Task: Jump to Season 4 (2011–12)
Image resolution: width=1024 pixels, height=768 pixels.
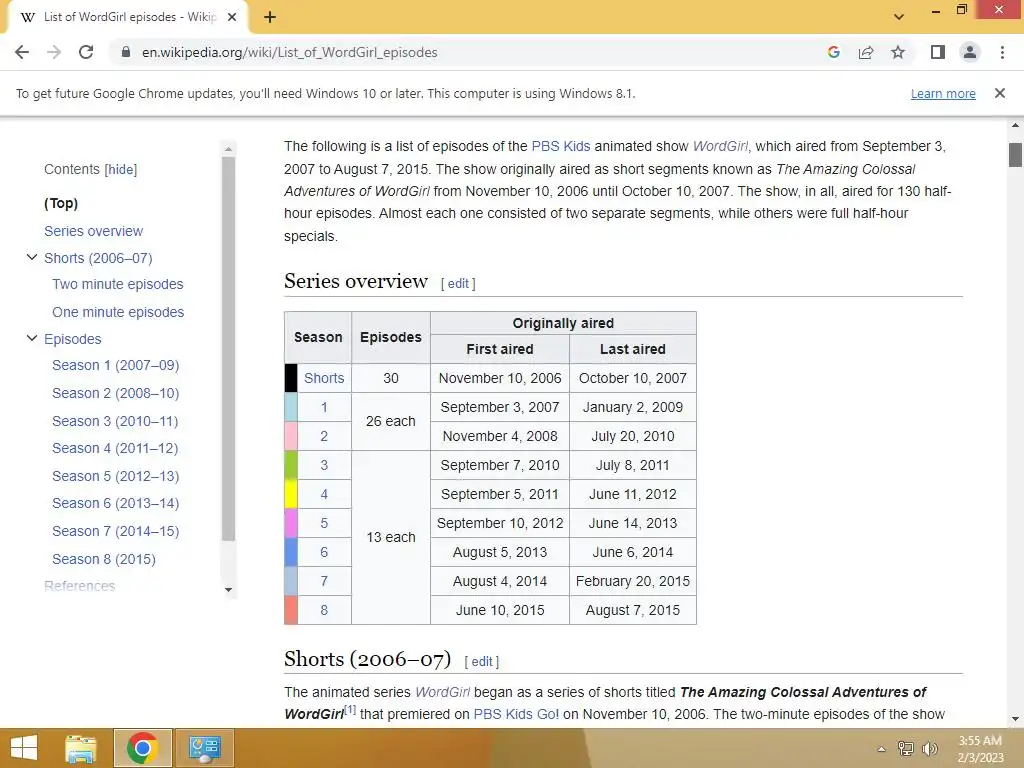Action: 115,448
